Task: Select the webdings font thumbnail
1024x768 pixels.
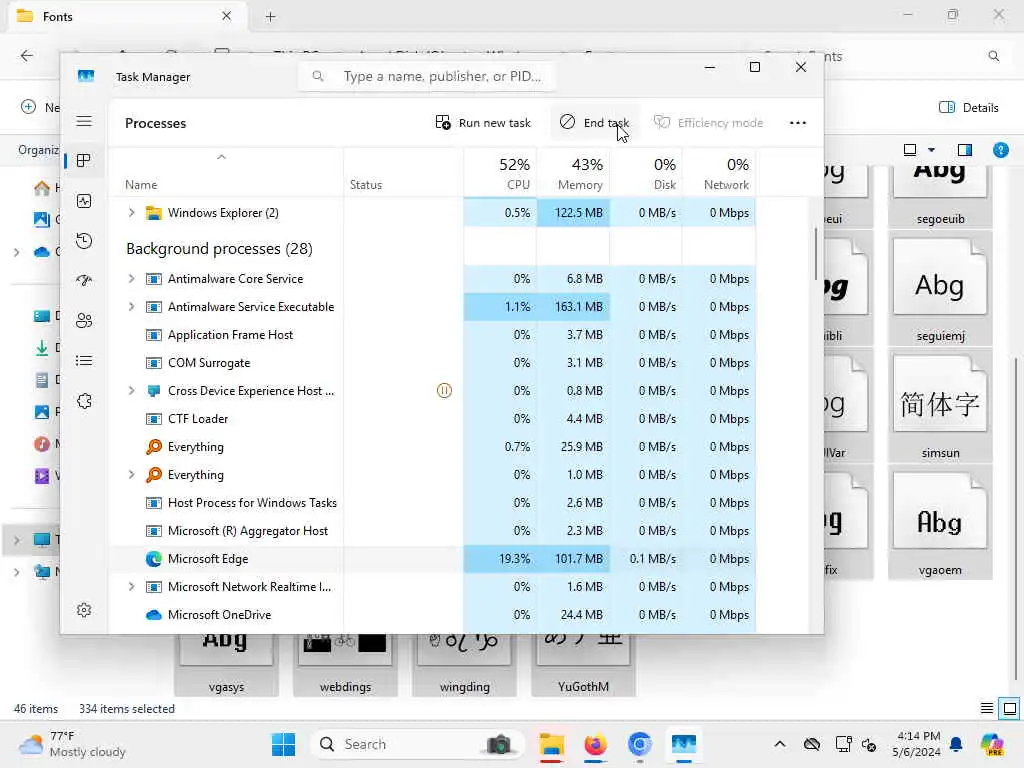Action: [x=345, y=664]
